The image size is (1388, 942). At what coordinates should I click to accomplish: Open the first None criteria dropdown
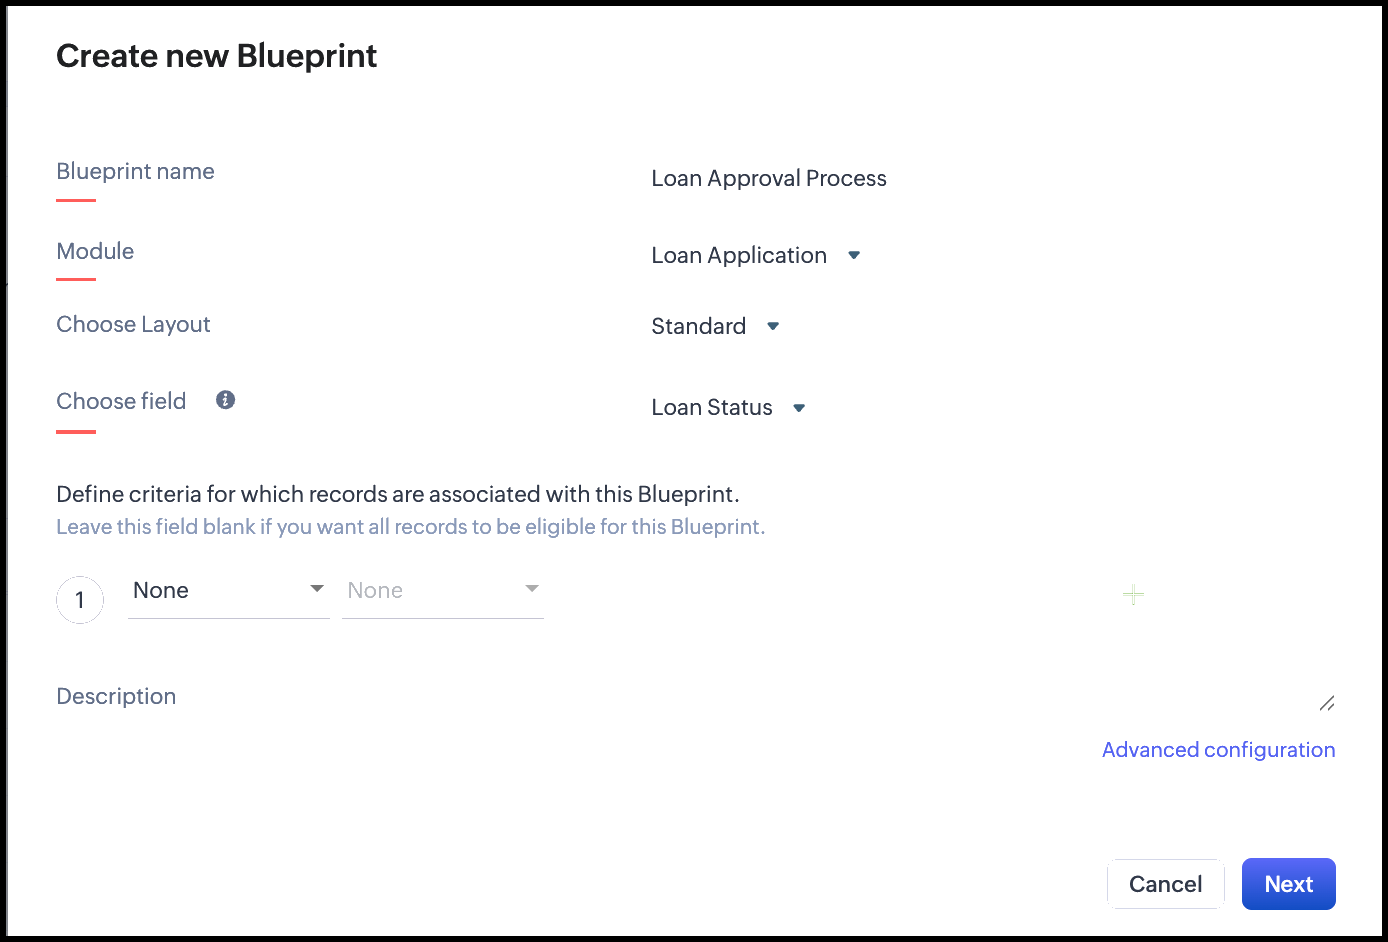(x=229, y=591)
